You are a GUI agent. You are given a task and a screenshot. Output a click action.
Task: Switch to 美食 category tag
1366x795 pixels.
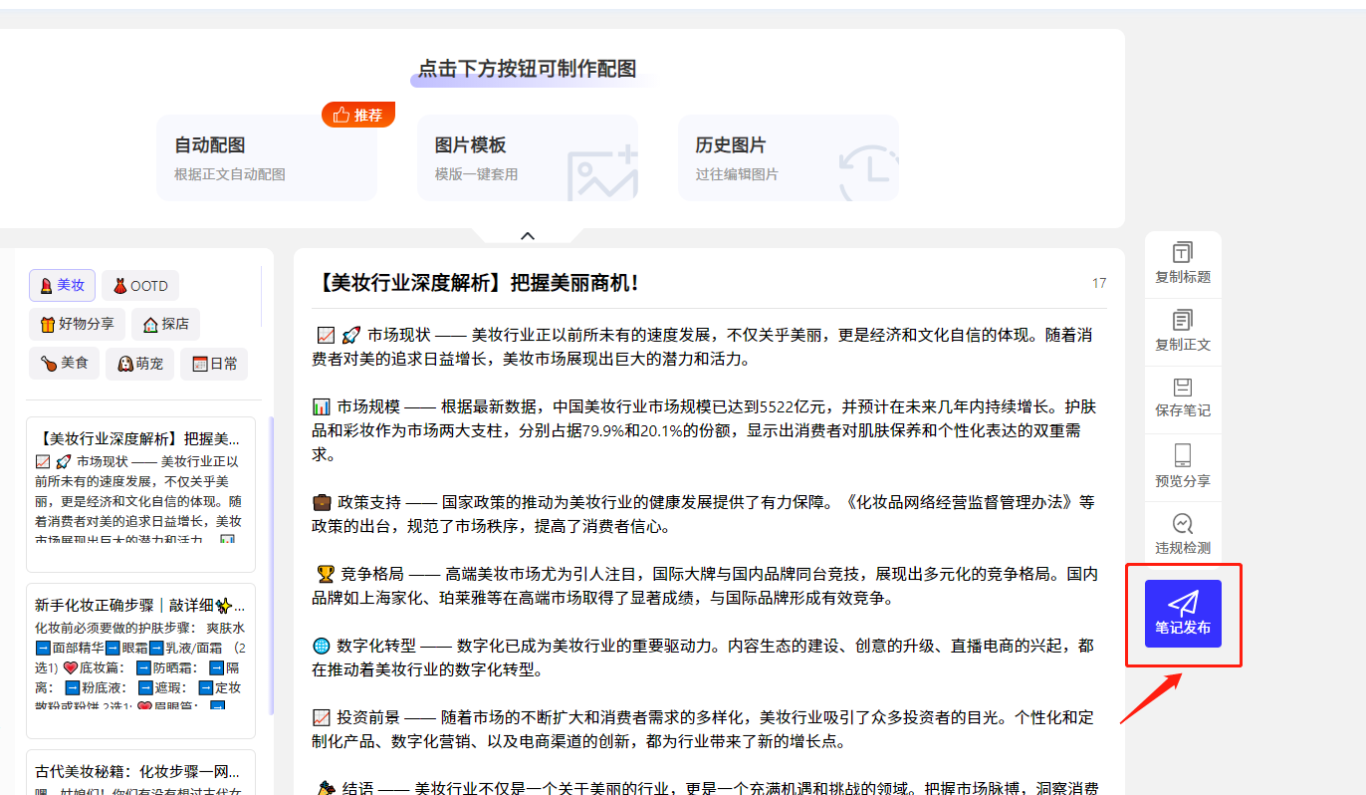pyautogui.click(x=65, y=363)
